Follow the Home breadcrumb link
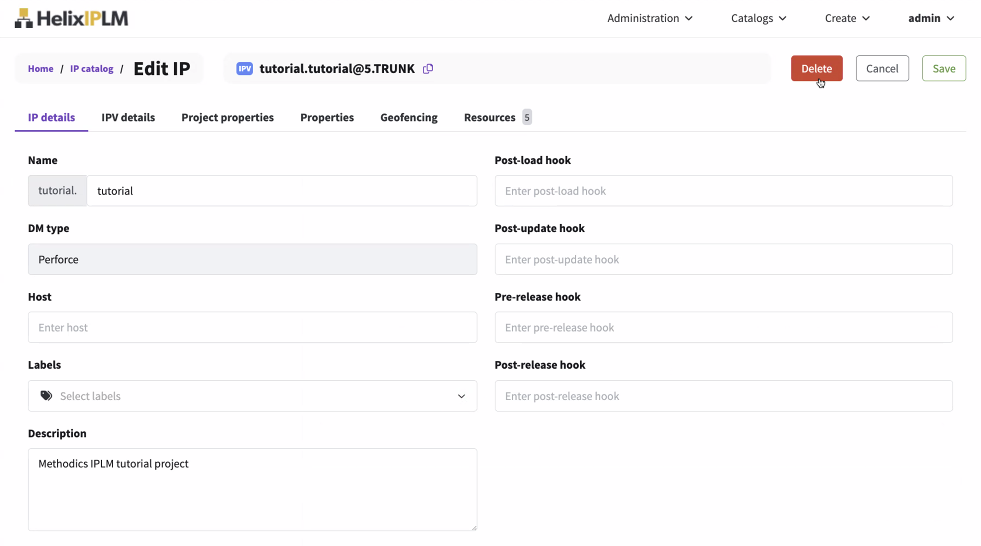The image size is (981, 546). [x=41, y=69]
